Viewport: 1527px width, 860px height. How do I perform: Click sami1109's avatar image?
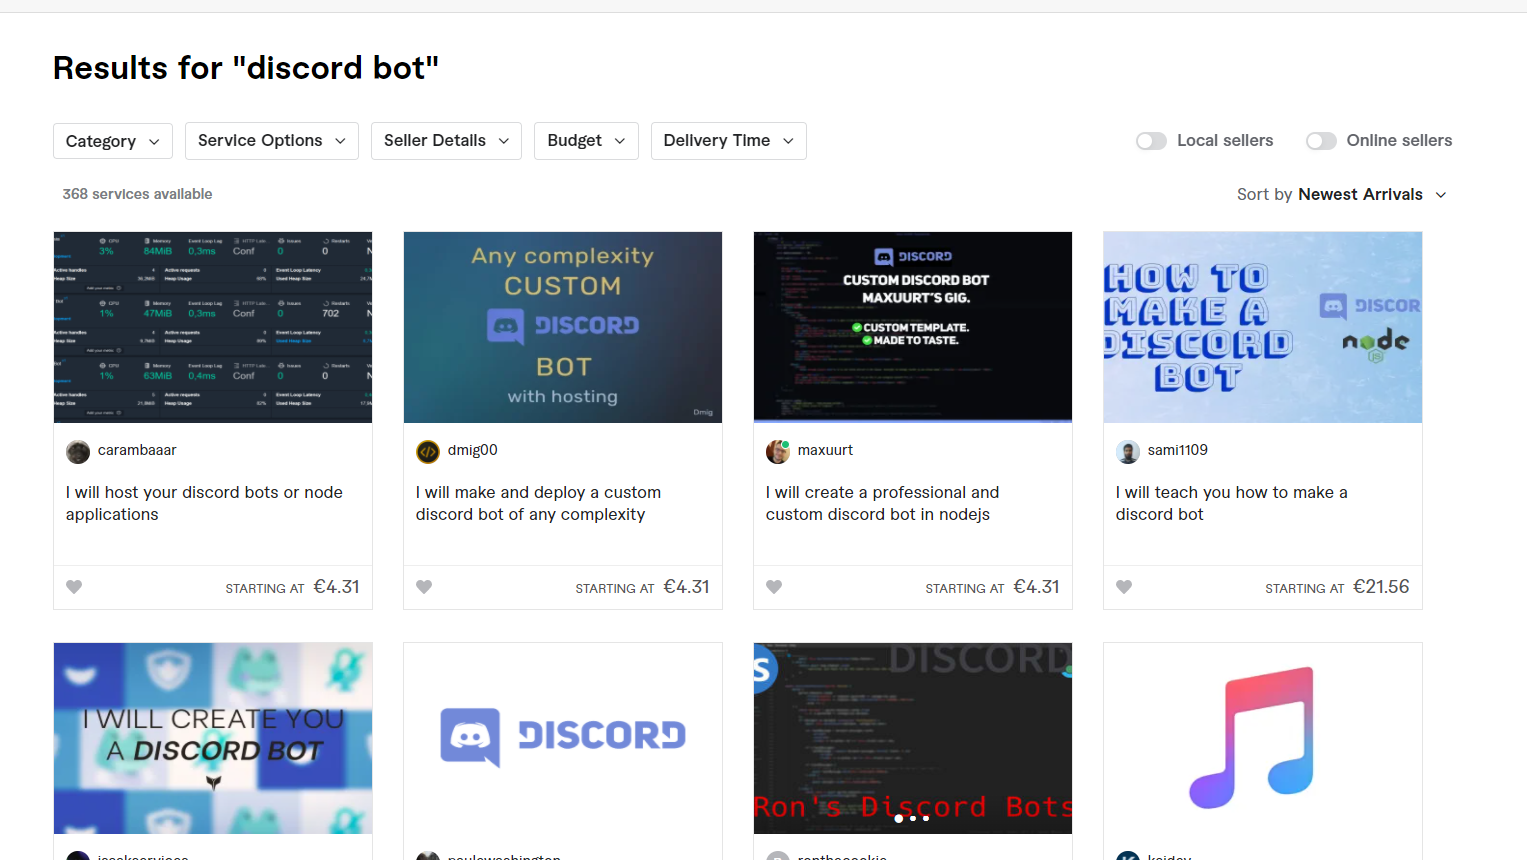point(1128,452)
